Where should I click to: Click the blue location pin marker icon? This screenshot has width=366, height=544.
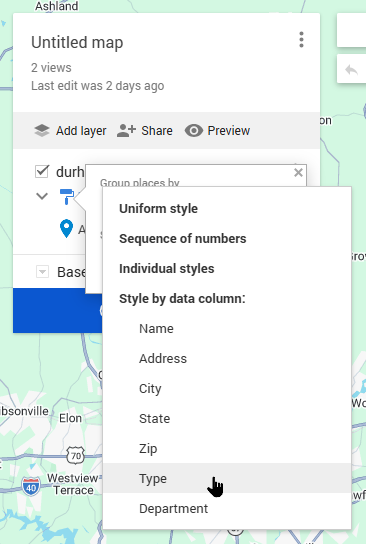[66, 229]
